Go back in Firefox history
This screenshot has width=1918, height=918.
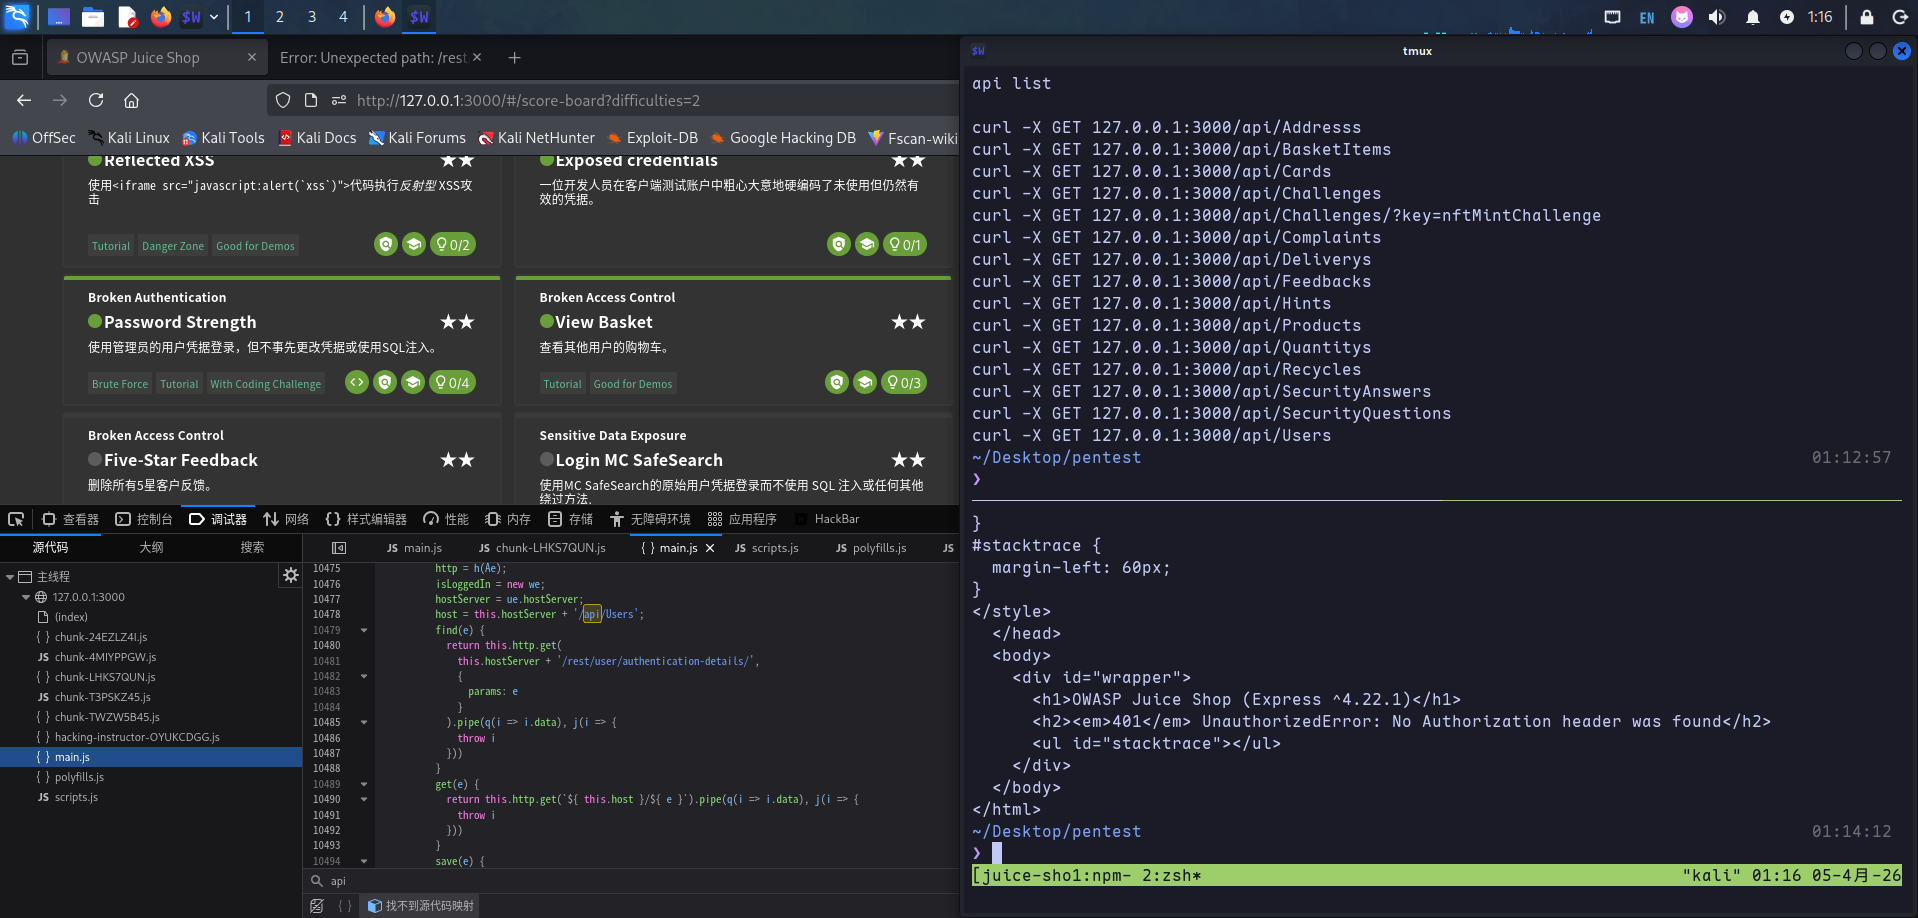[x=24, y=100]
